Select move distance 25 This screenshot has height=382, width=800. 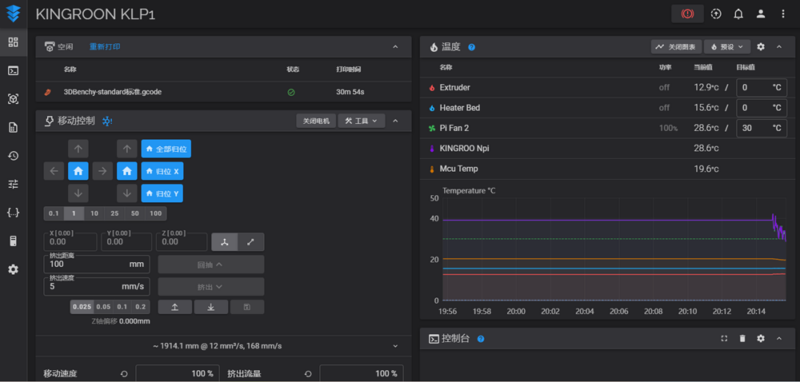pyautogui.click(x=115, y=214)
